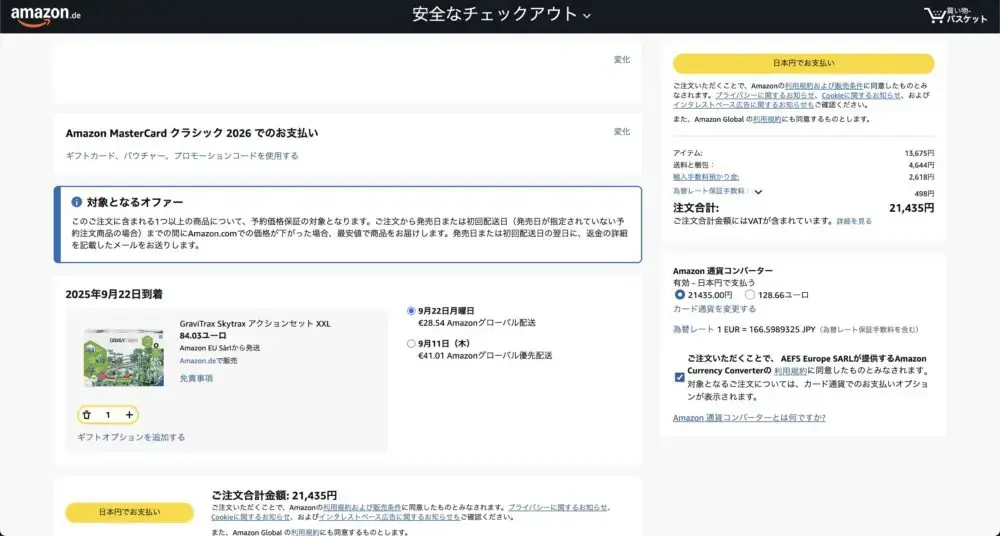Click 変化 in the top address section
The height and width of the screenshot is (536, 1000).
click(622, 59)
